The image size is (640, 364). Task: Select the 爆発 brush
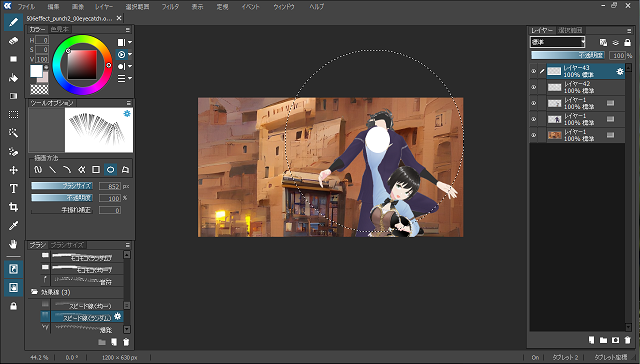81,328
